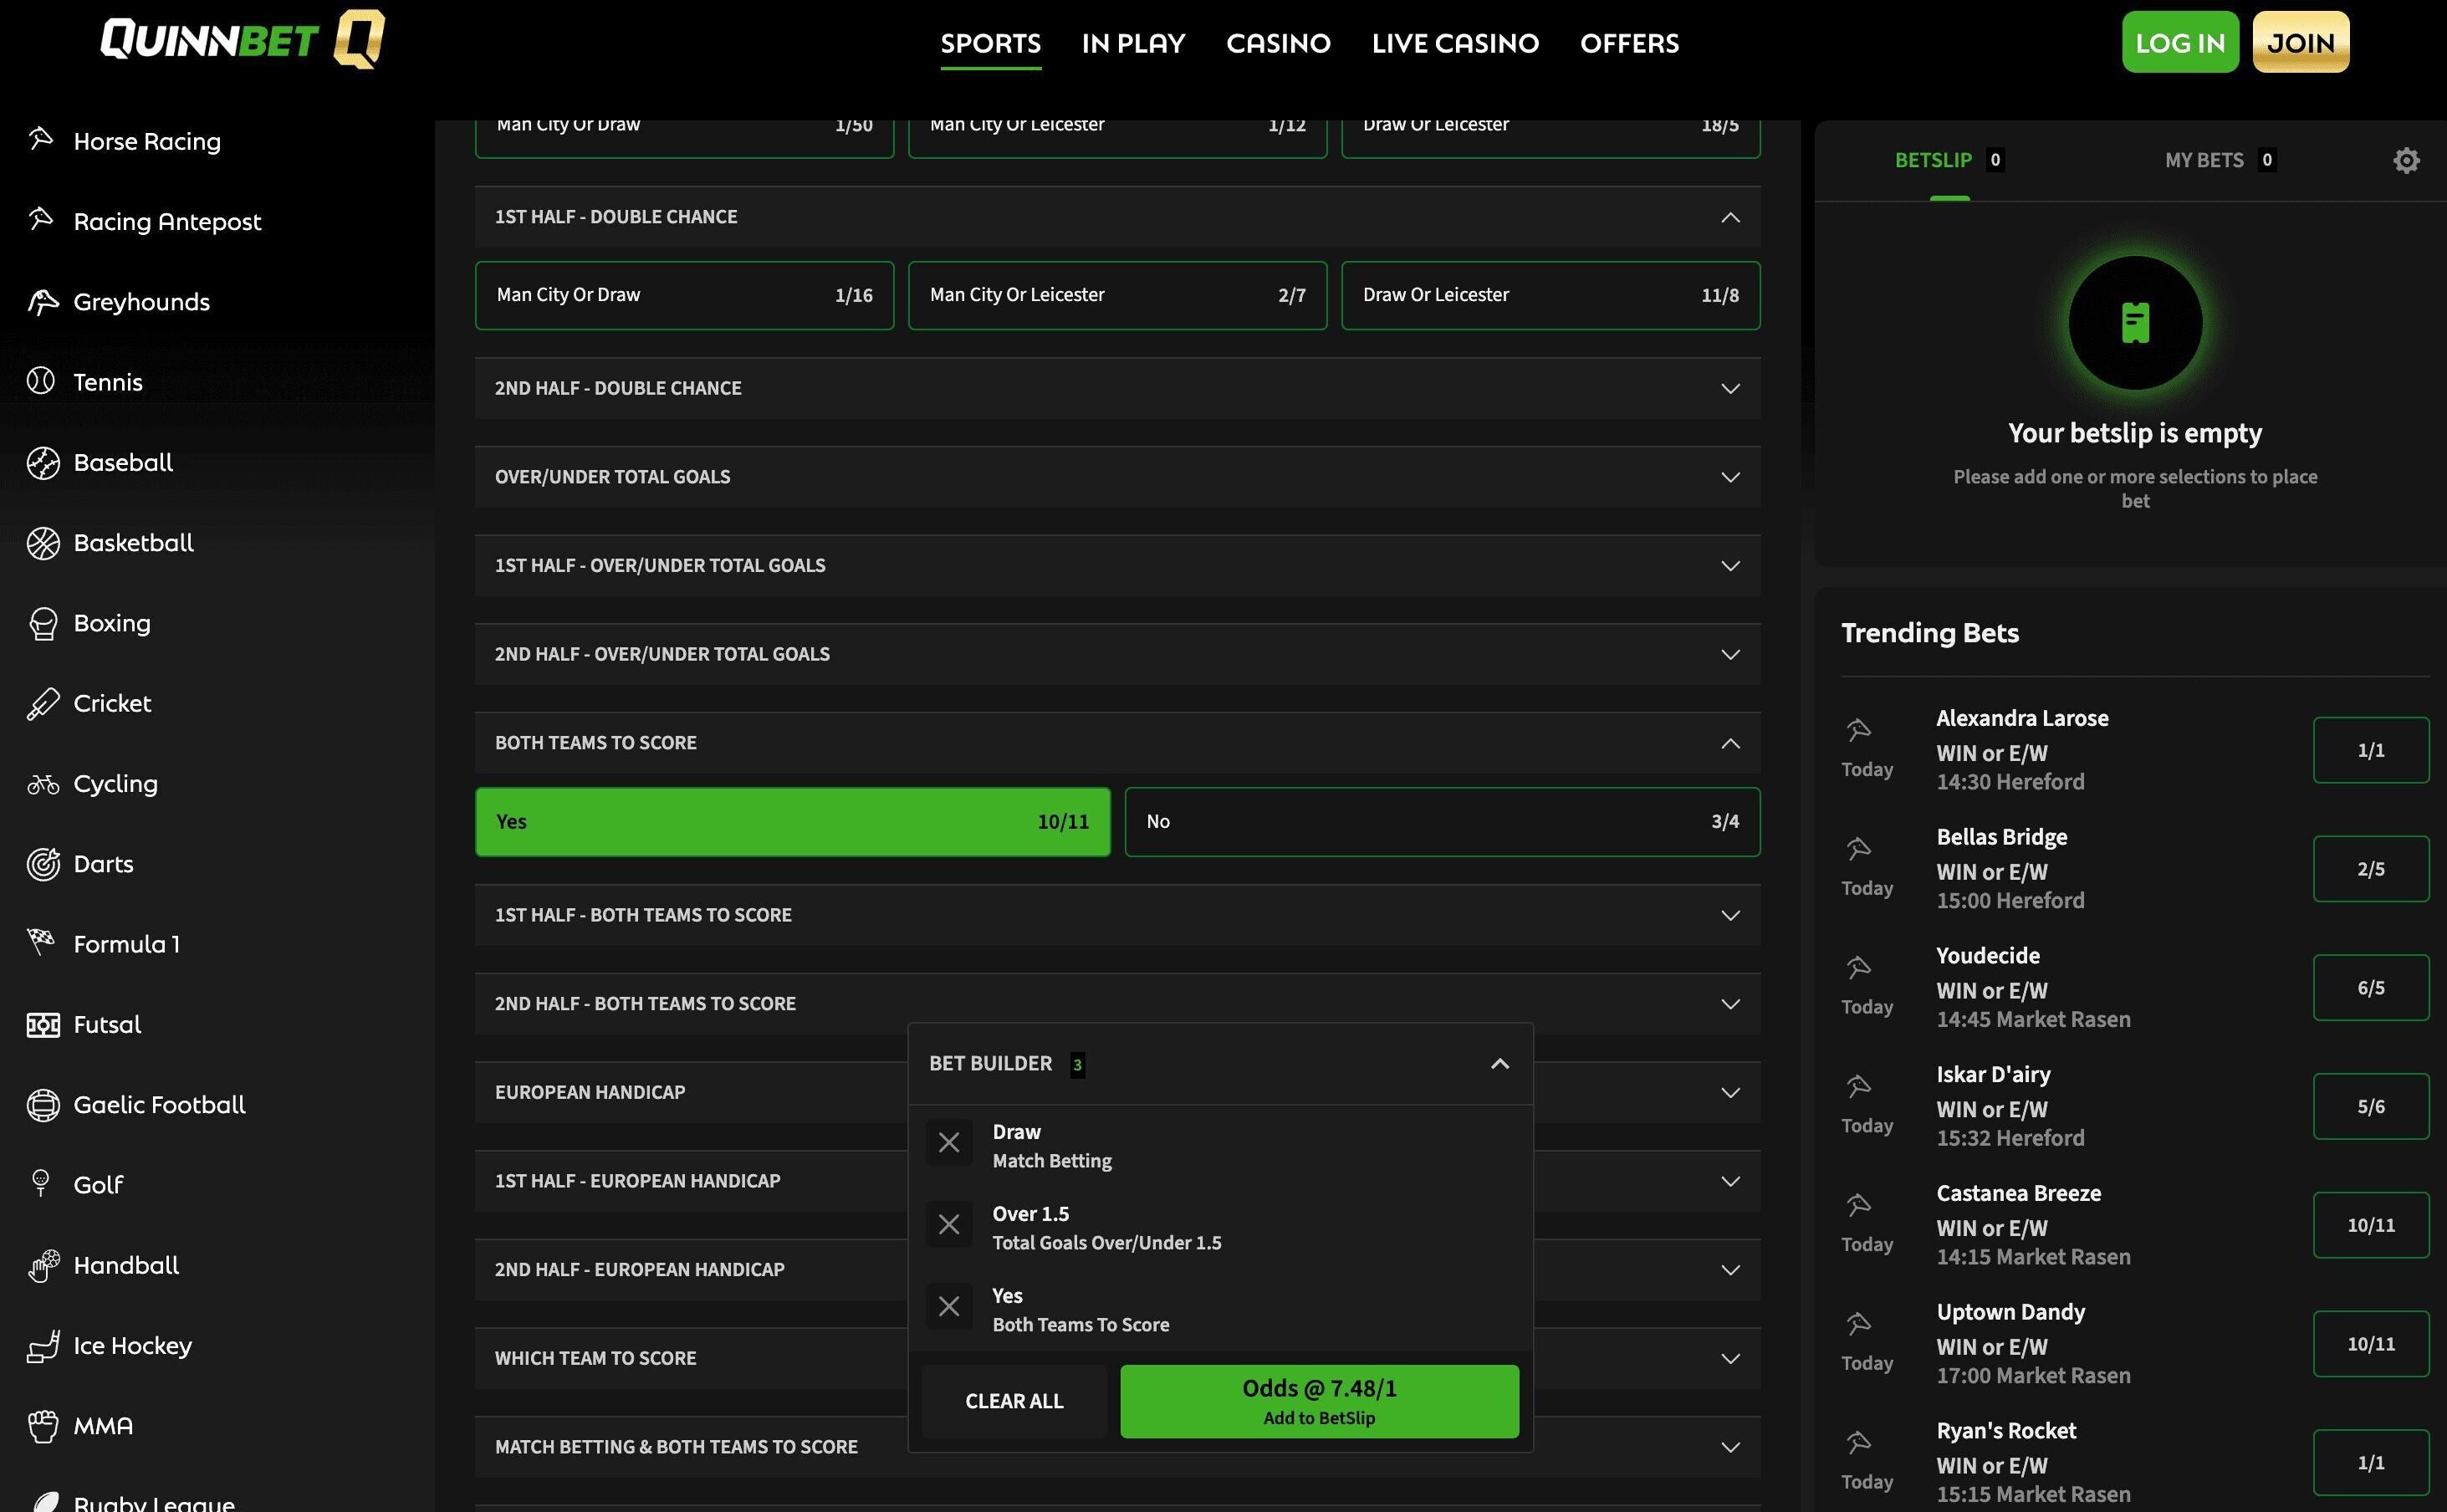Viewport: 2447px width, 1512px height.
Task: Open the Horse Racing sidebar icon
Action: (x=41, y=138)
